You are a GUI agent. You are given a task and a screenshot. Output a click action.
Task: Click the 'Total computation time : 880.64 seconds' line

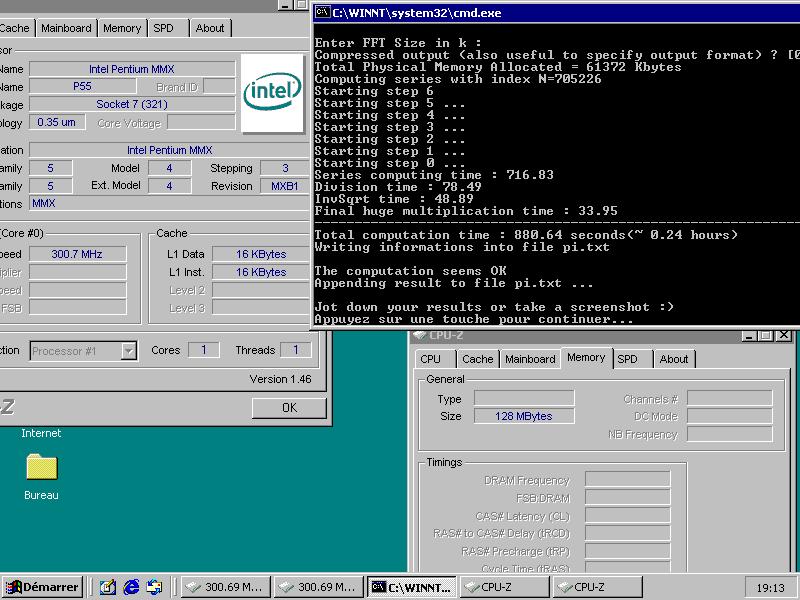(526, 235)
